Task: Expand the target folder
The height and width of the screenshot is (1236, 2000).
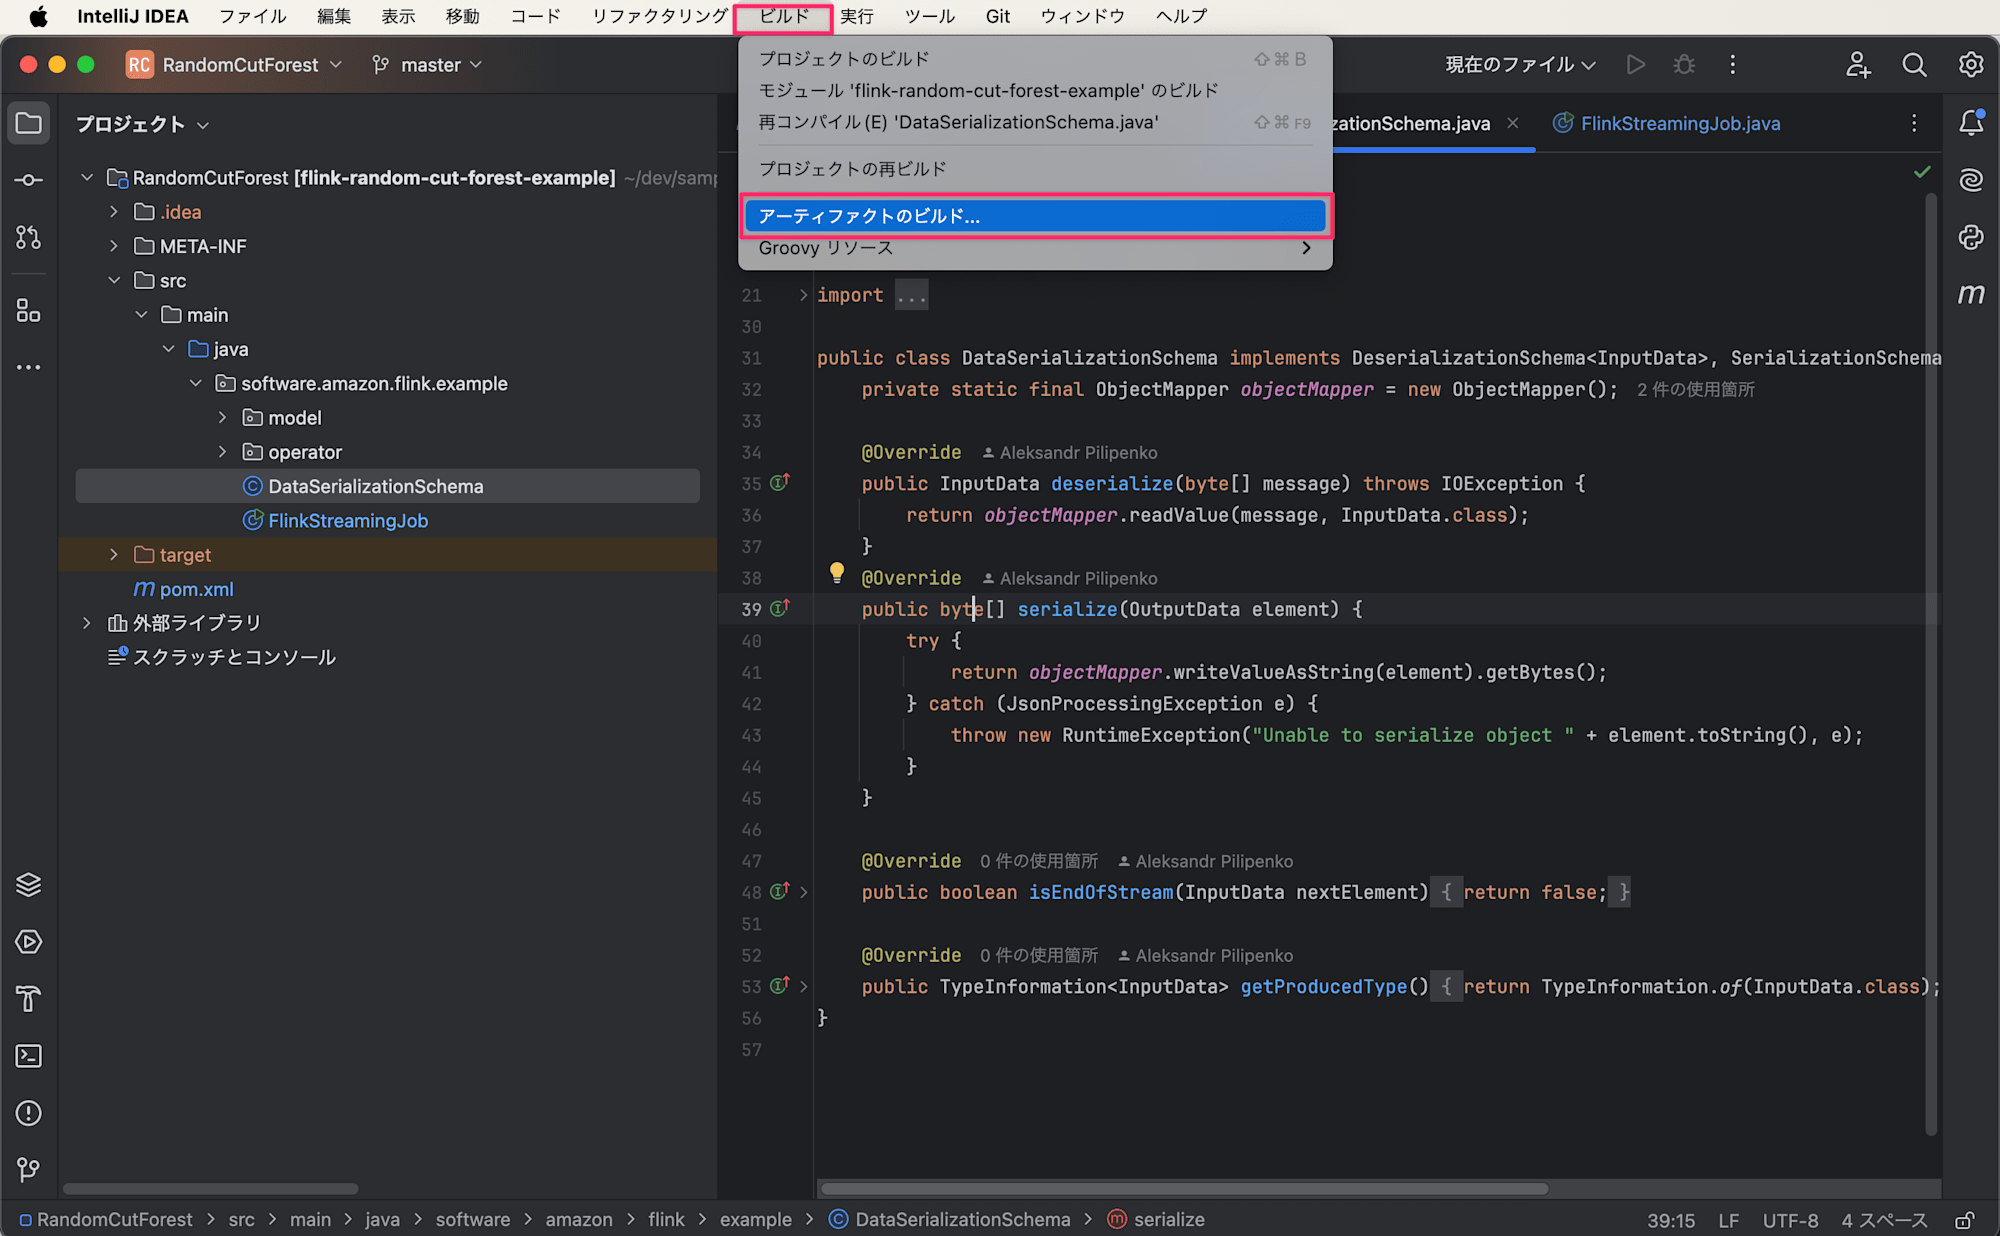Action: tap(114, 555)
